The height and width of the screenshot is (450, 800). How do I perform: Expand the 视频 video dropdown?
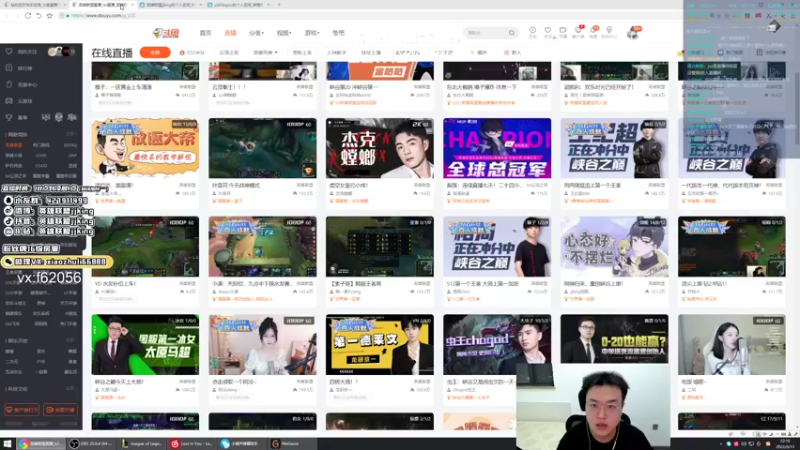pyautogui.click(x=284, y=33)
